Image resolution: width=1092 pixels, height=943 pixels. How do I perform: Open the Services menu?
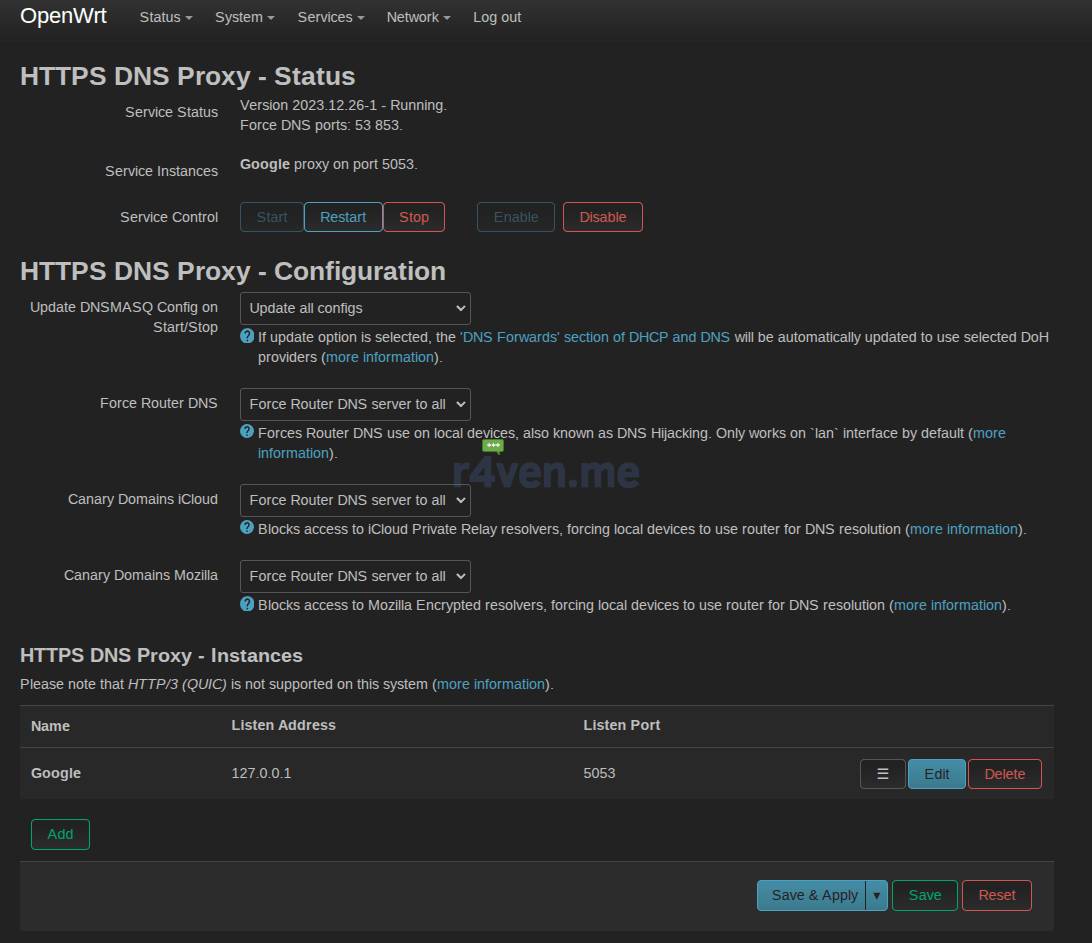[x=330, y=17]
